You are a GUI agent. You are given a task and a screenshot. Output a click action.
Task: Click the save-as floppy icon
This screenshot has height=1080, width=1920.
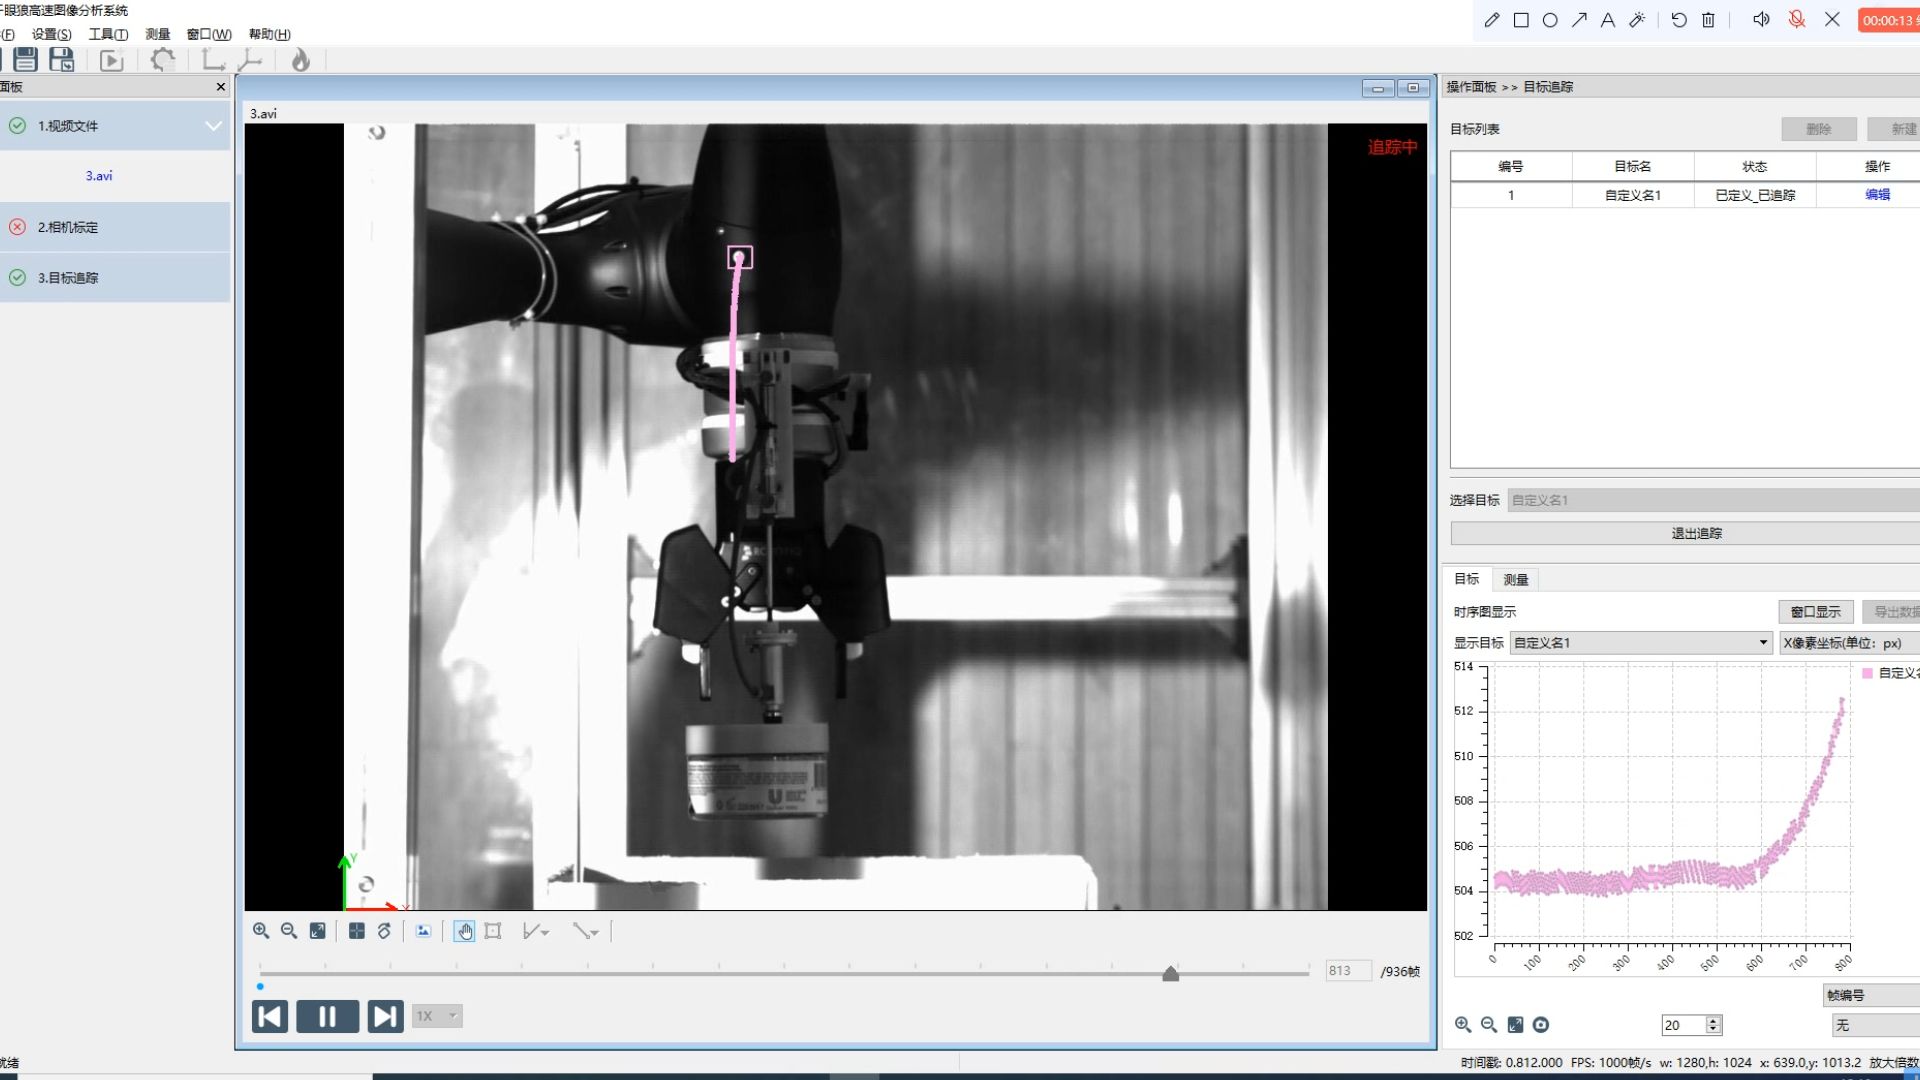click(x=62, y=60)
